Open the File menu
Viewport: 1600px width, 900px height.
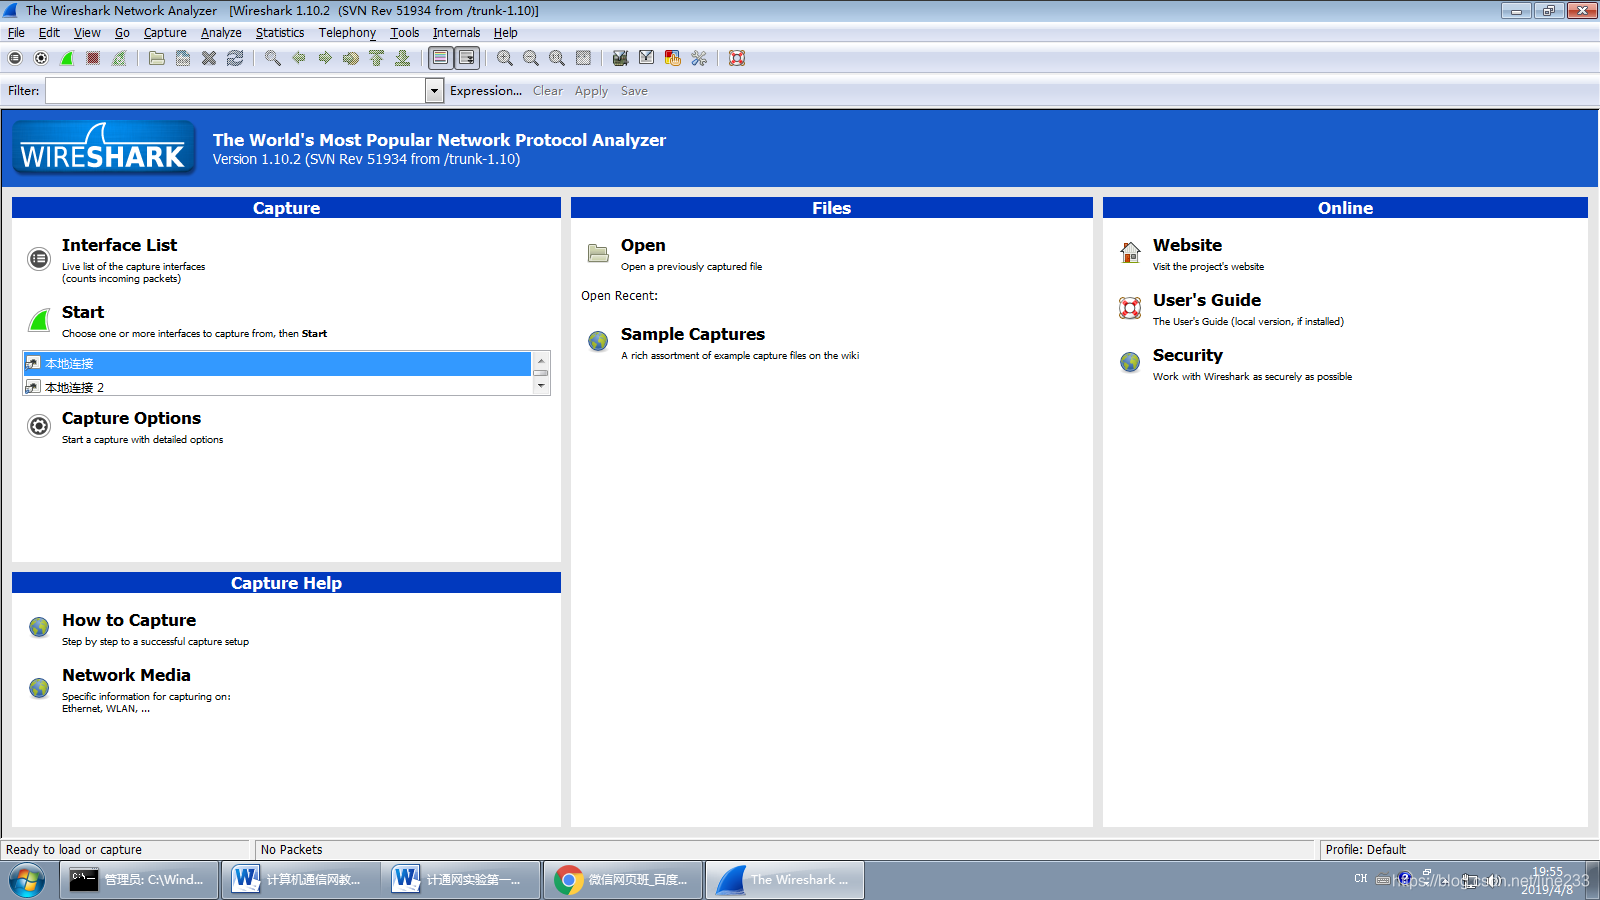(x=16, y=33)
